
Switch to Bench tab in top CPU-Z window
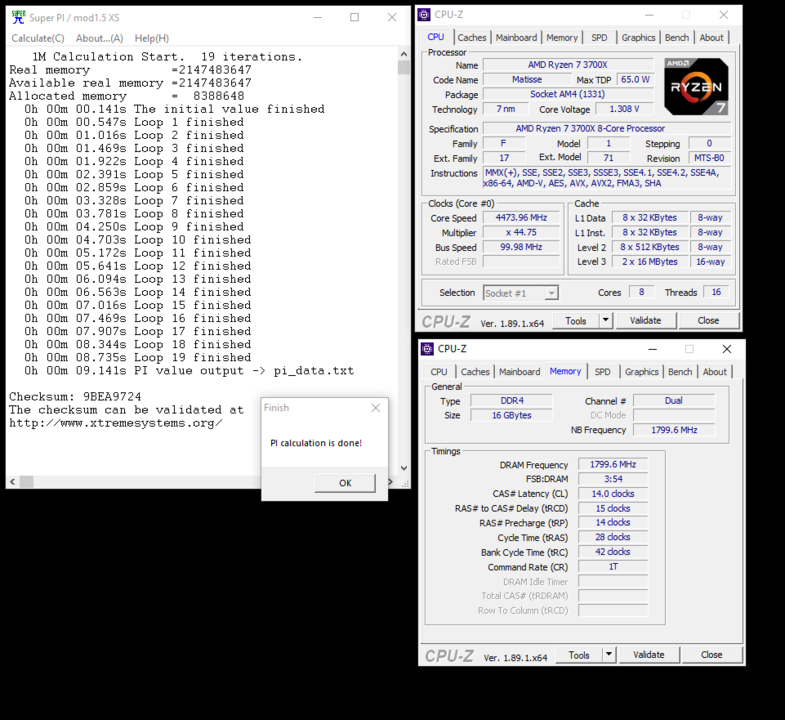click(x=677, y=38)
